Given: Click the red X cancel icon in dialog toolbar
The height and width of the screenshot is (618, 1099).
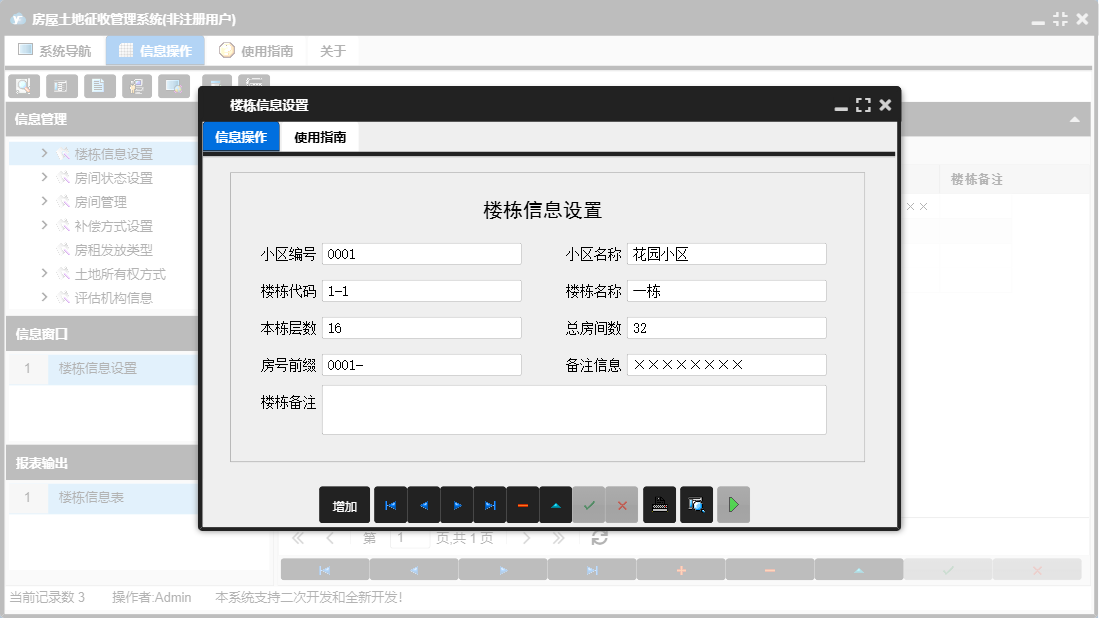Looking at the screenshot, I should point(622,506).
